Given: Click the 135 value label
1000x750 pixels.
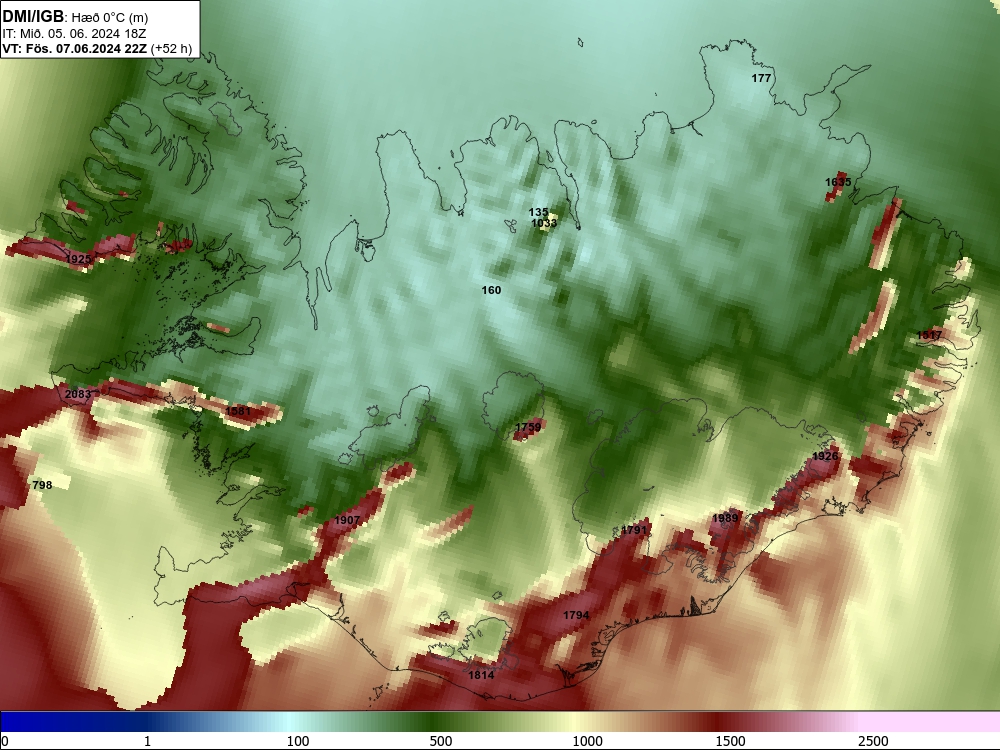Looking at the screenshot, I should pos(538,212).
